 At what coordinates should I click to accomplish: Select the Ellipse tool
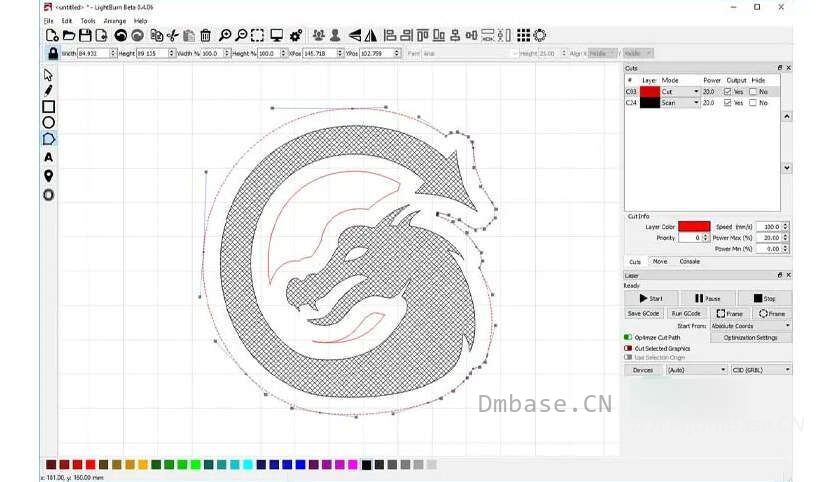(x=48, y=123)
